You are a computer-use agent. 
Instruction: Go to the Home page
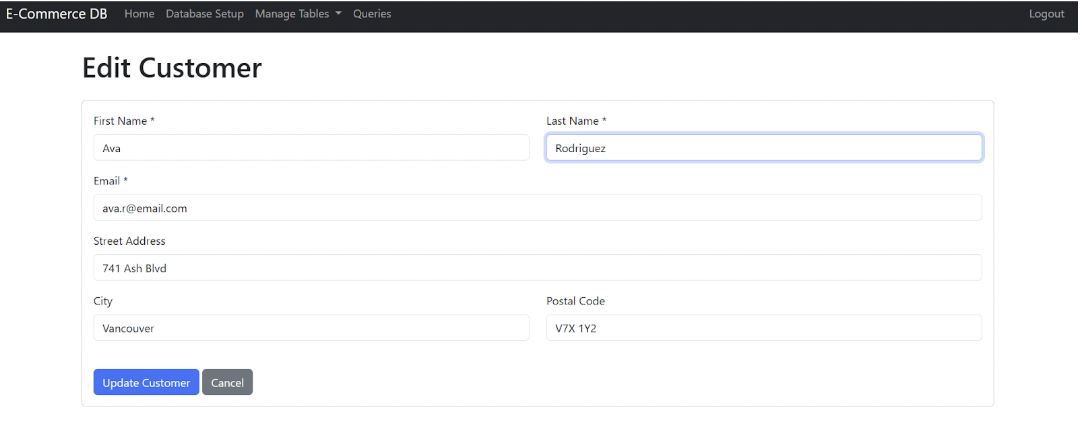pyautogui.click(x=139, y=14)
